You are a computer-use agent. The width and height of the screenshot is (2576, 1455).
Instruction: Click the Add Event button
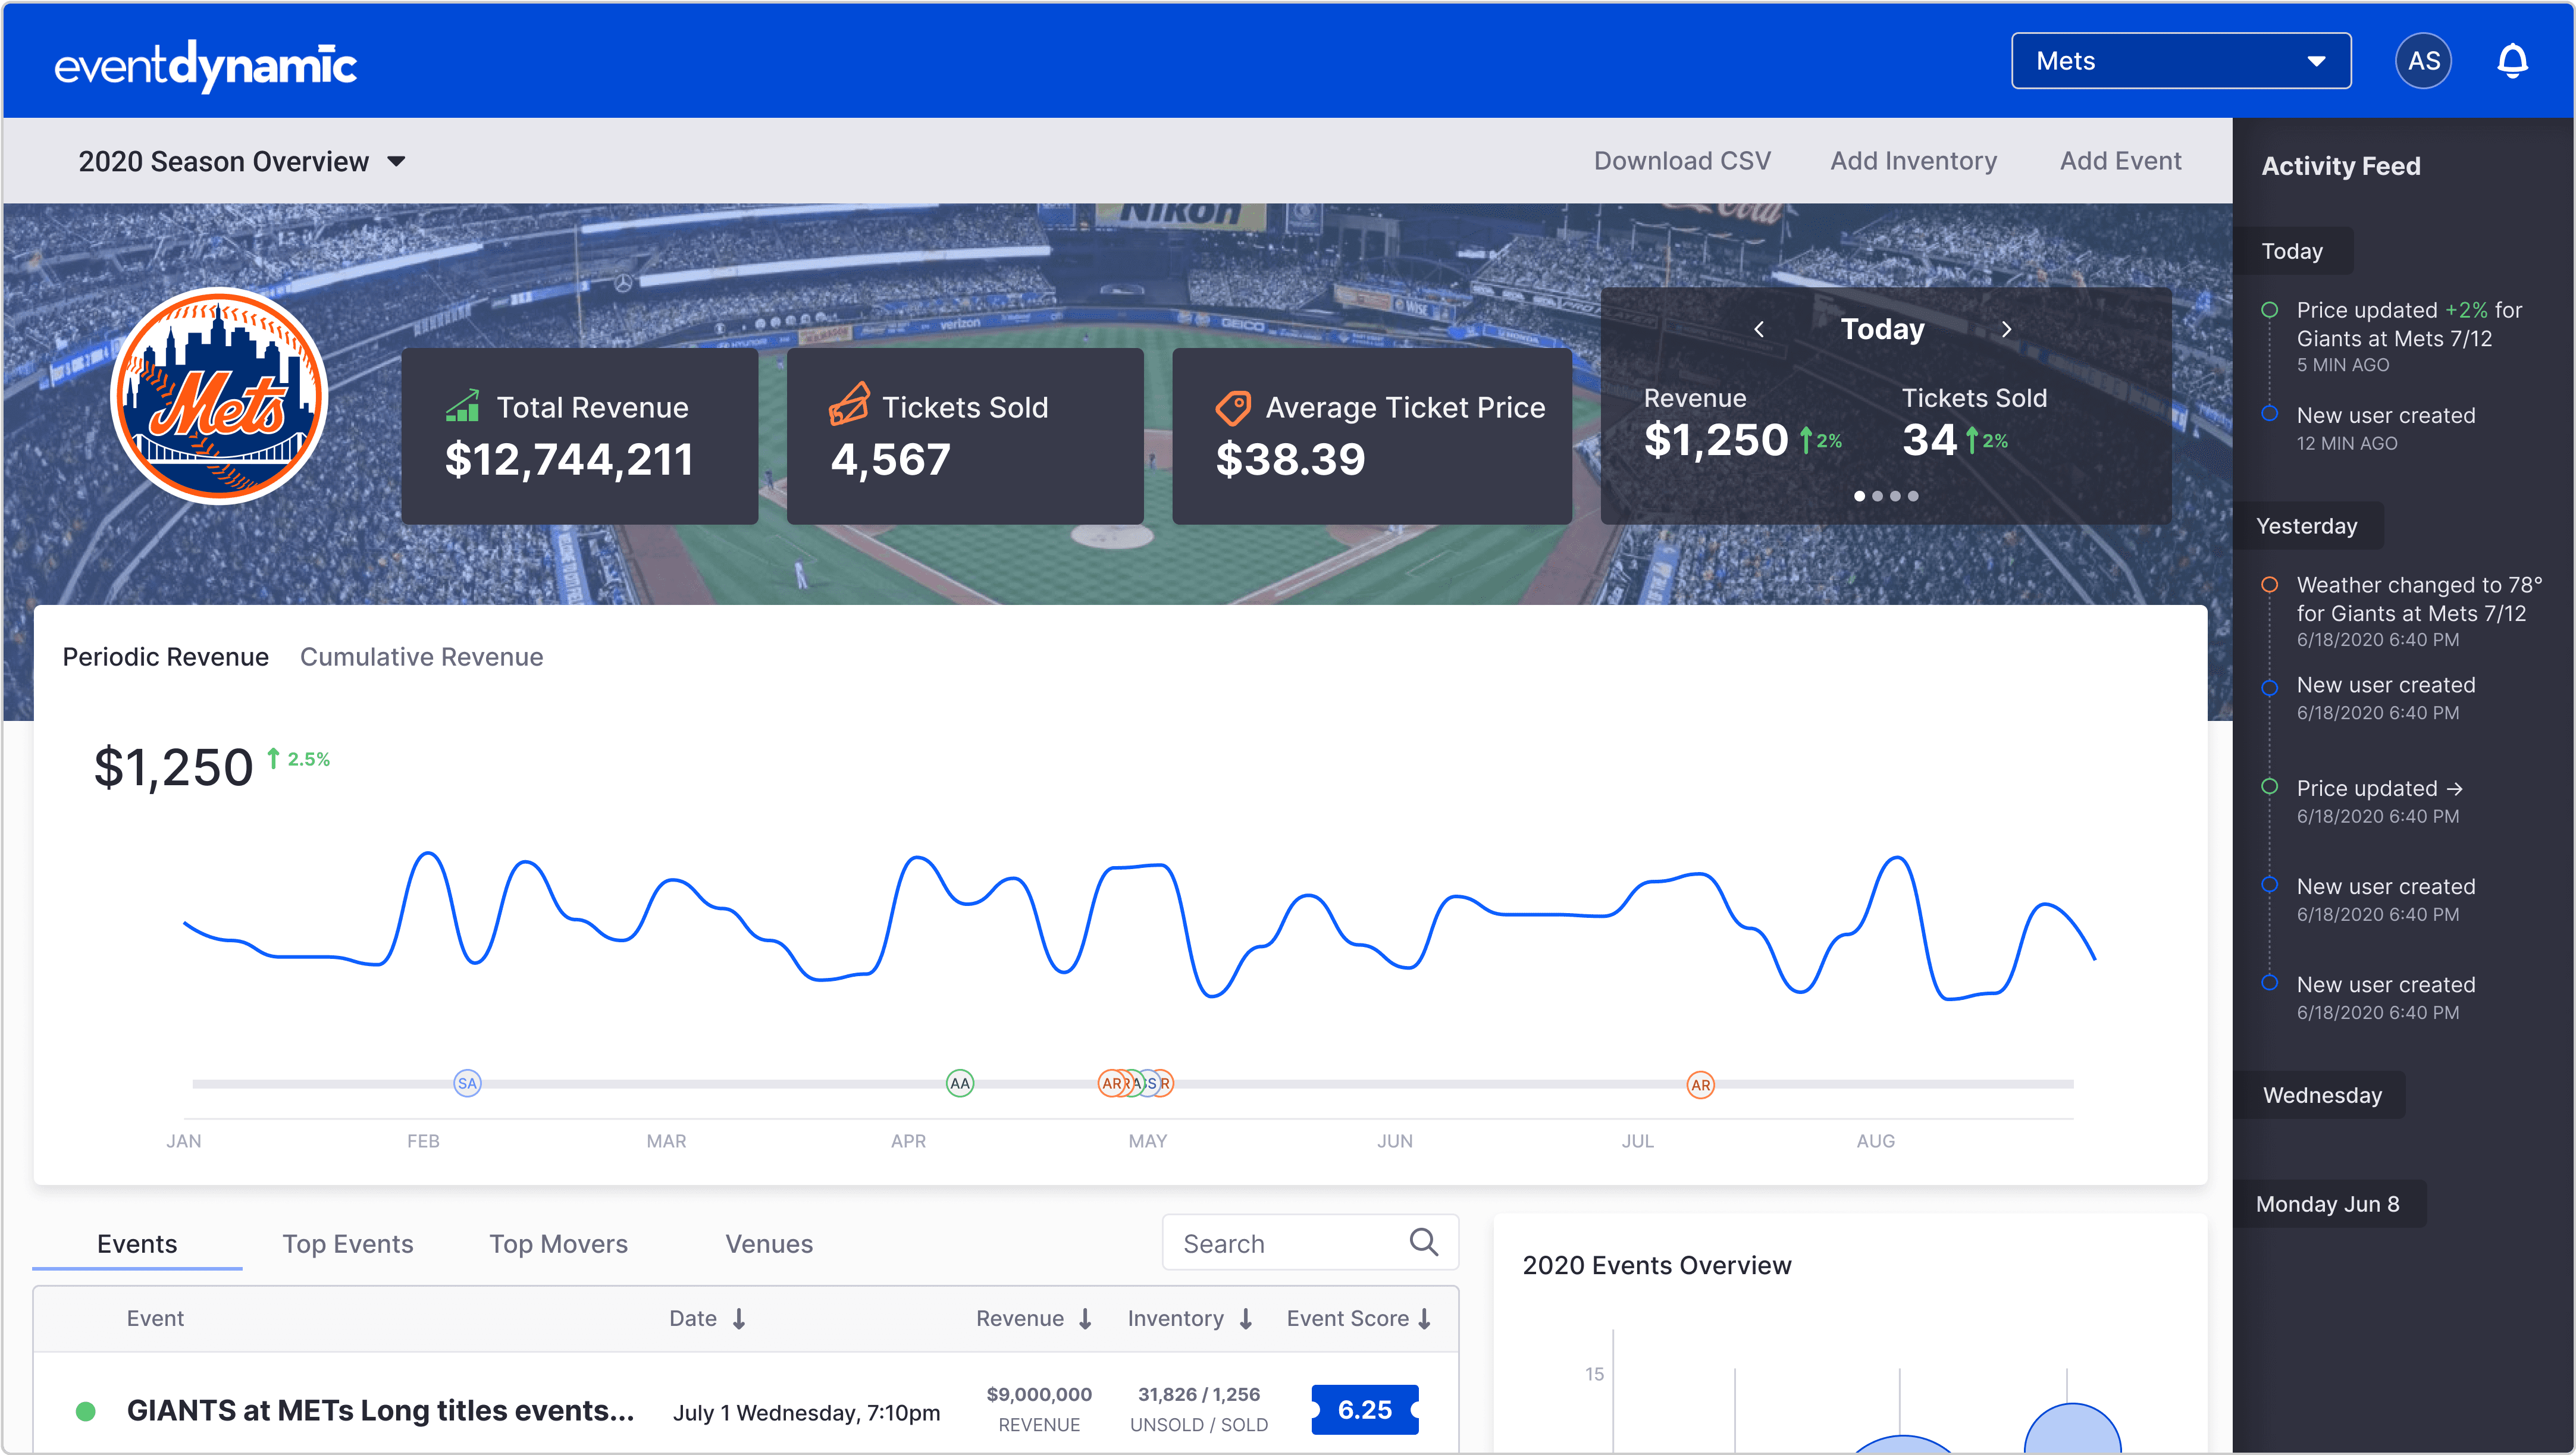tap(2120, 161)
